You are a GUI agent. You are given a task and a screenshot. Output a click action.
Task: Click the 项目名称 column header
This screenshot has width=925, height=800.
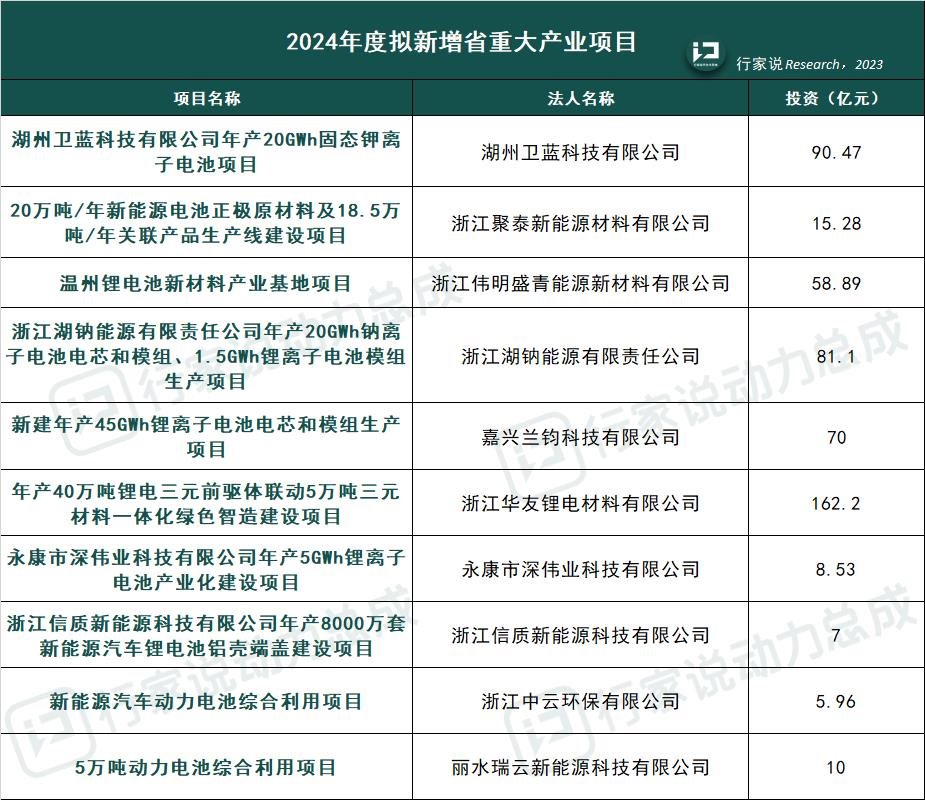tap(206, 98)
